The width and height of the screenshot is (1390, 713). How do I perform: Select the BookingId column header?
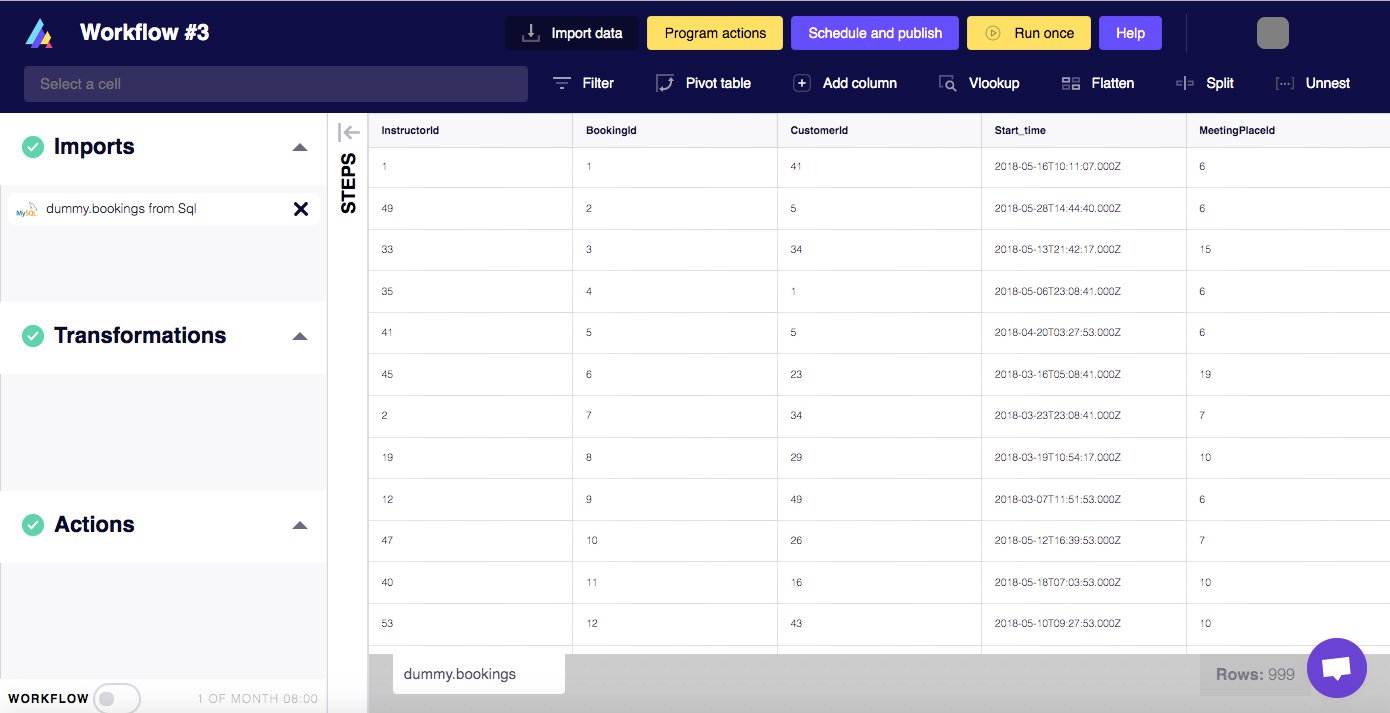[675, 130]
